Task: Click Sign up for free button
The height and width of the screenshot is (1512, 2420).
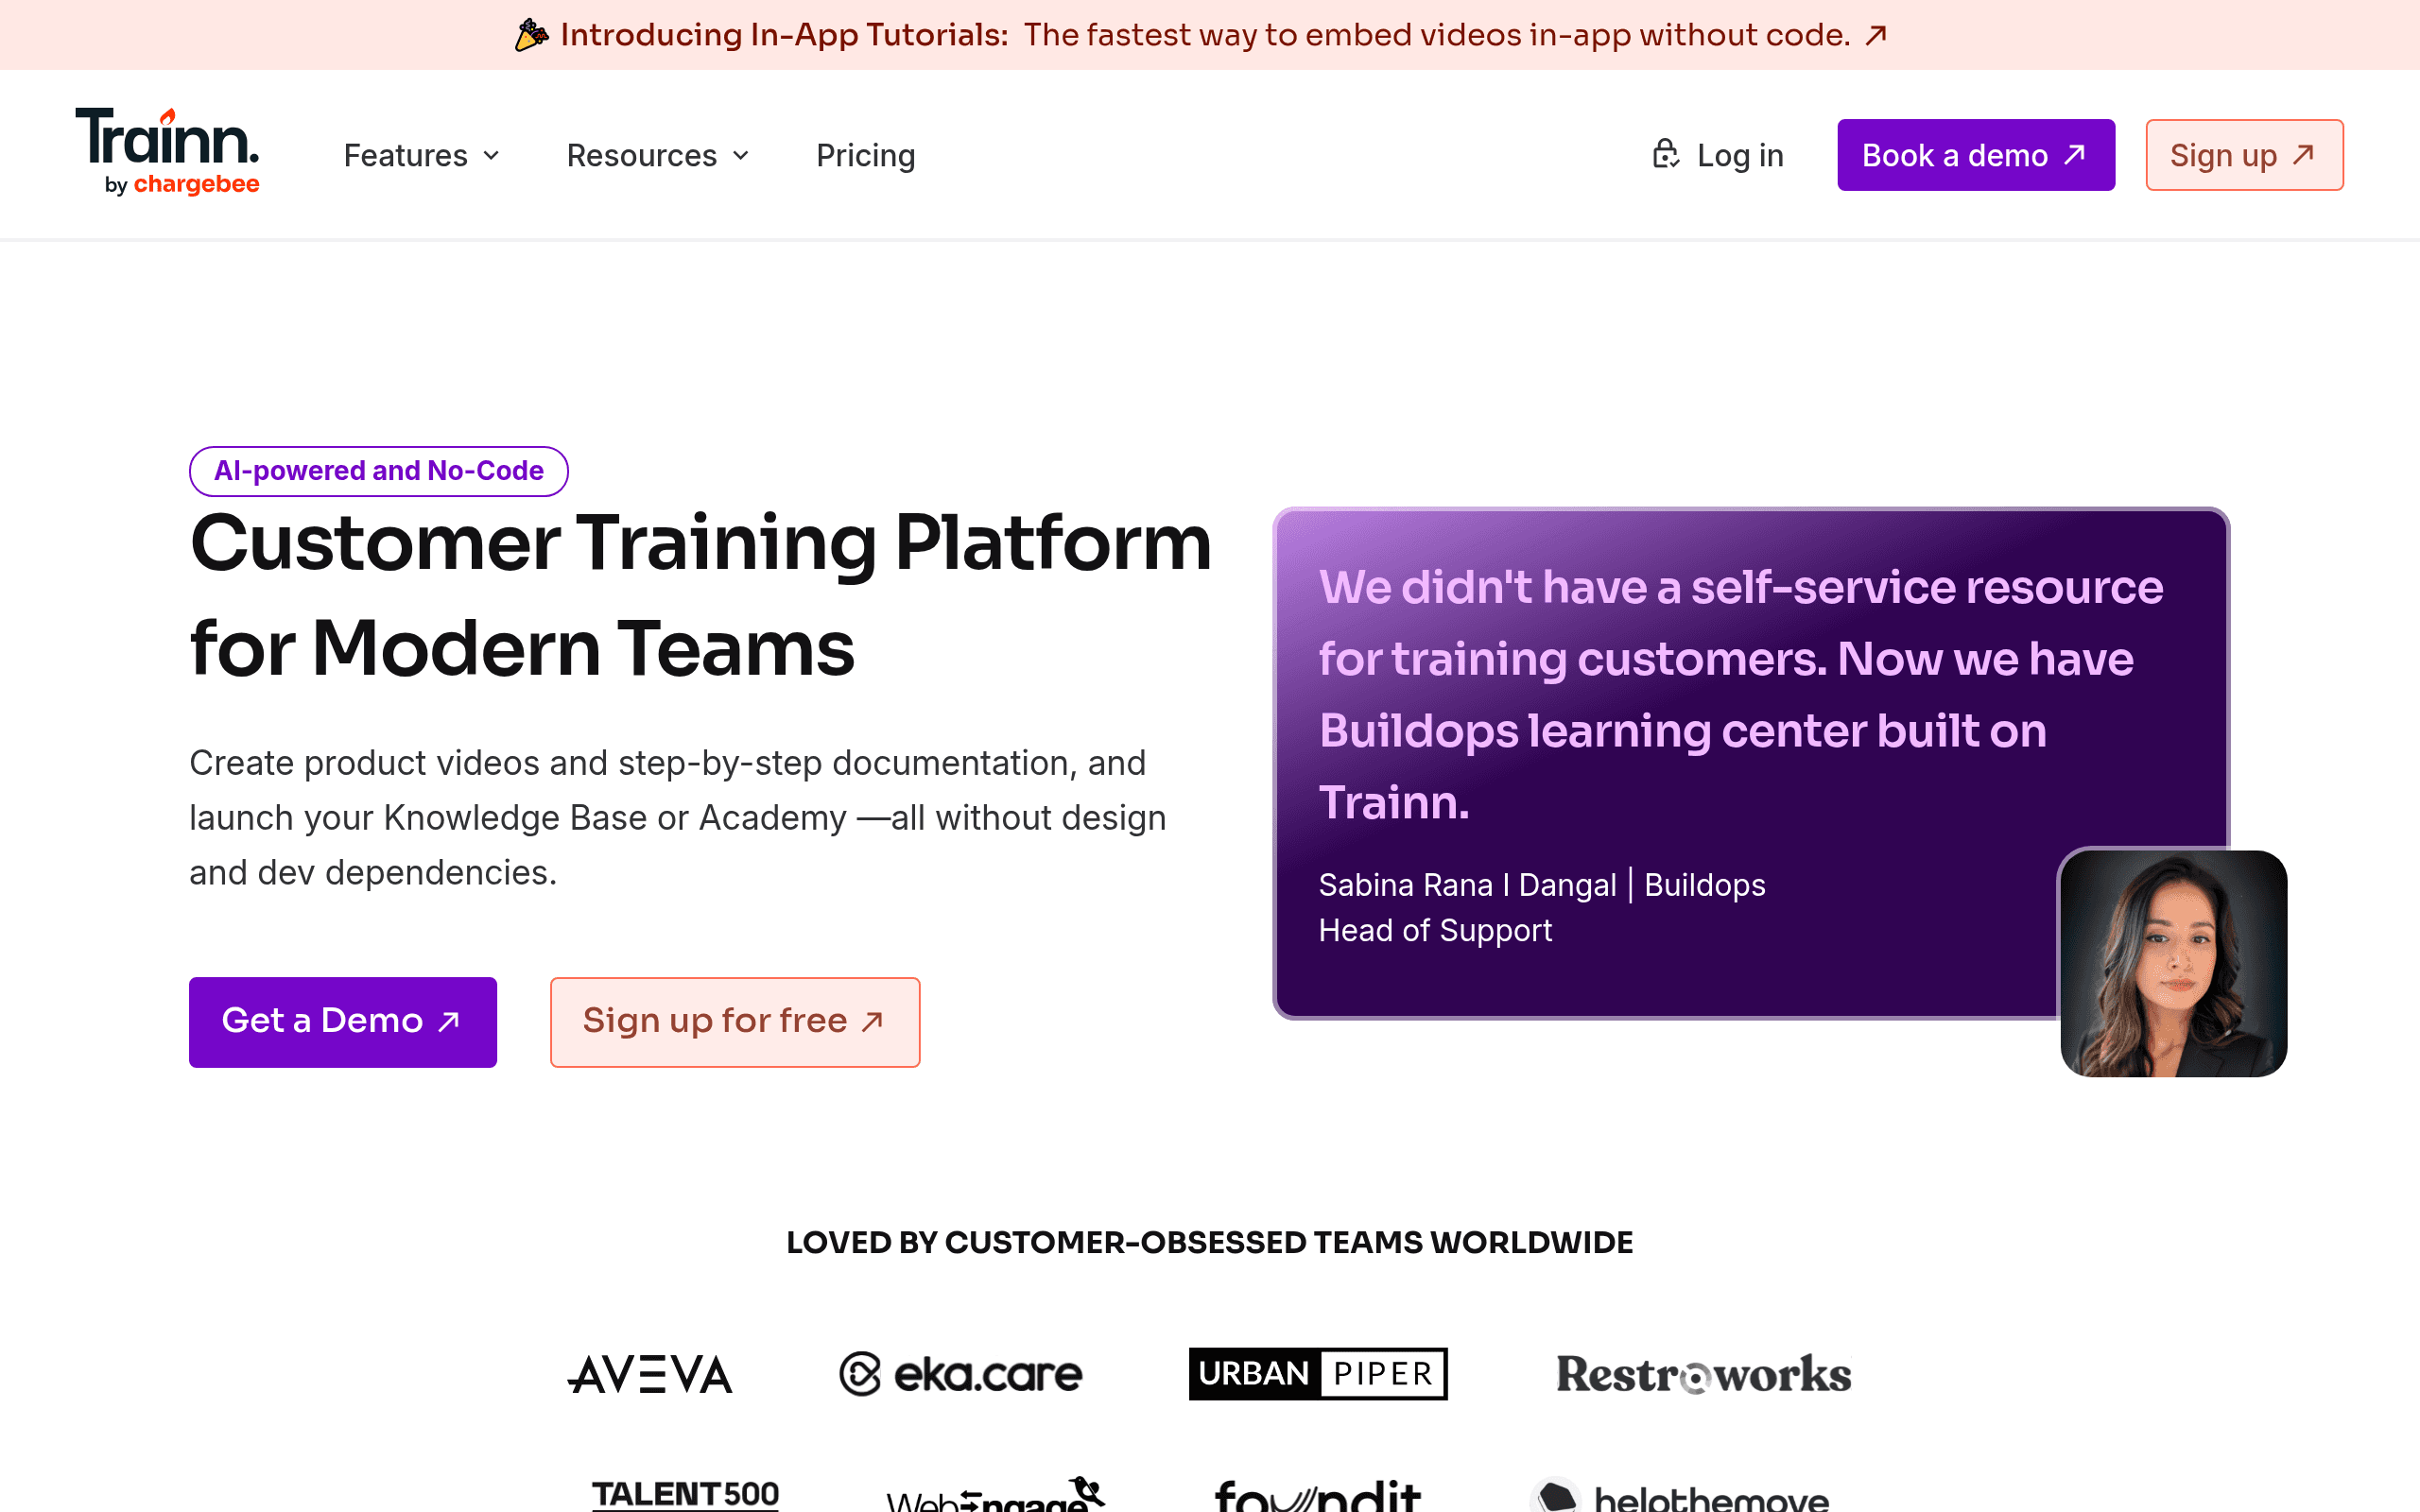Action: tap(735, 1021)
